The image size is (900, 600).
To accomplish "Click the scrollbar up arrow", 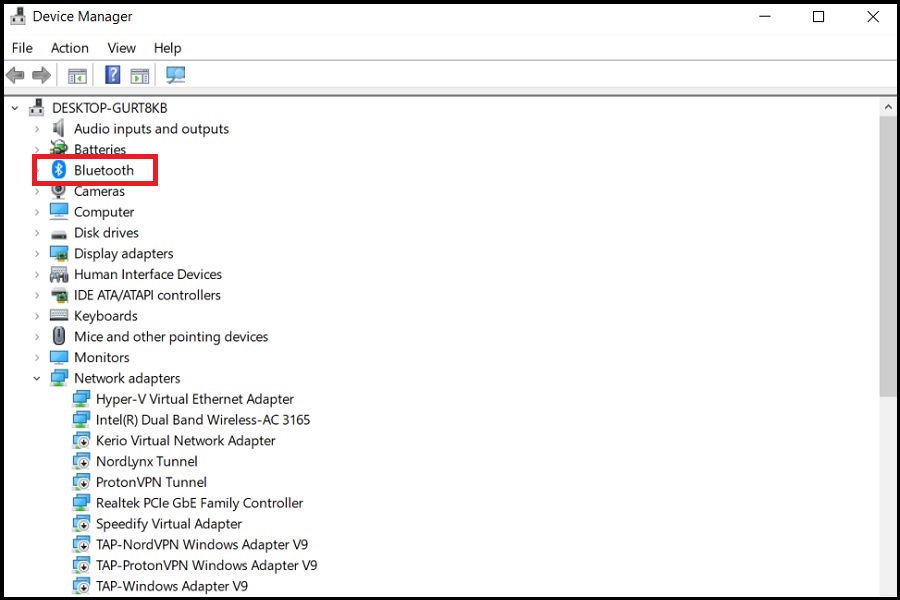I will (887, 107).
